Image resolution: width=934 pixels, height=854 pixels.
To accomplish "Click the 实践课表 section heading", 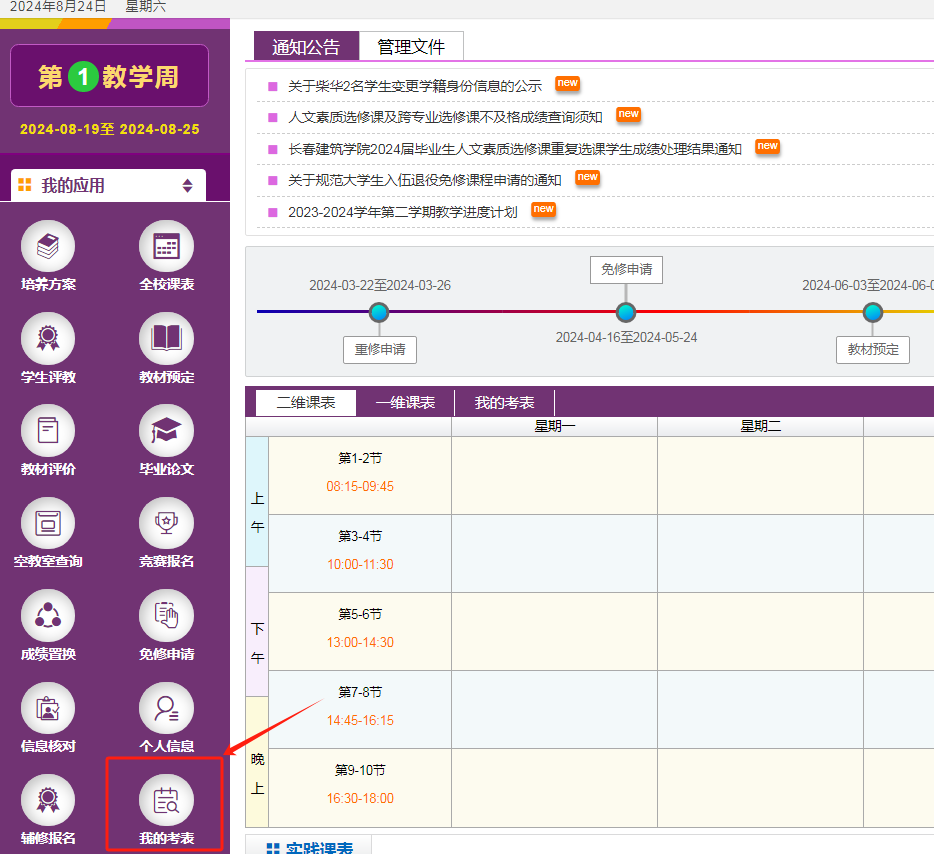I will 319,847.
